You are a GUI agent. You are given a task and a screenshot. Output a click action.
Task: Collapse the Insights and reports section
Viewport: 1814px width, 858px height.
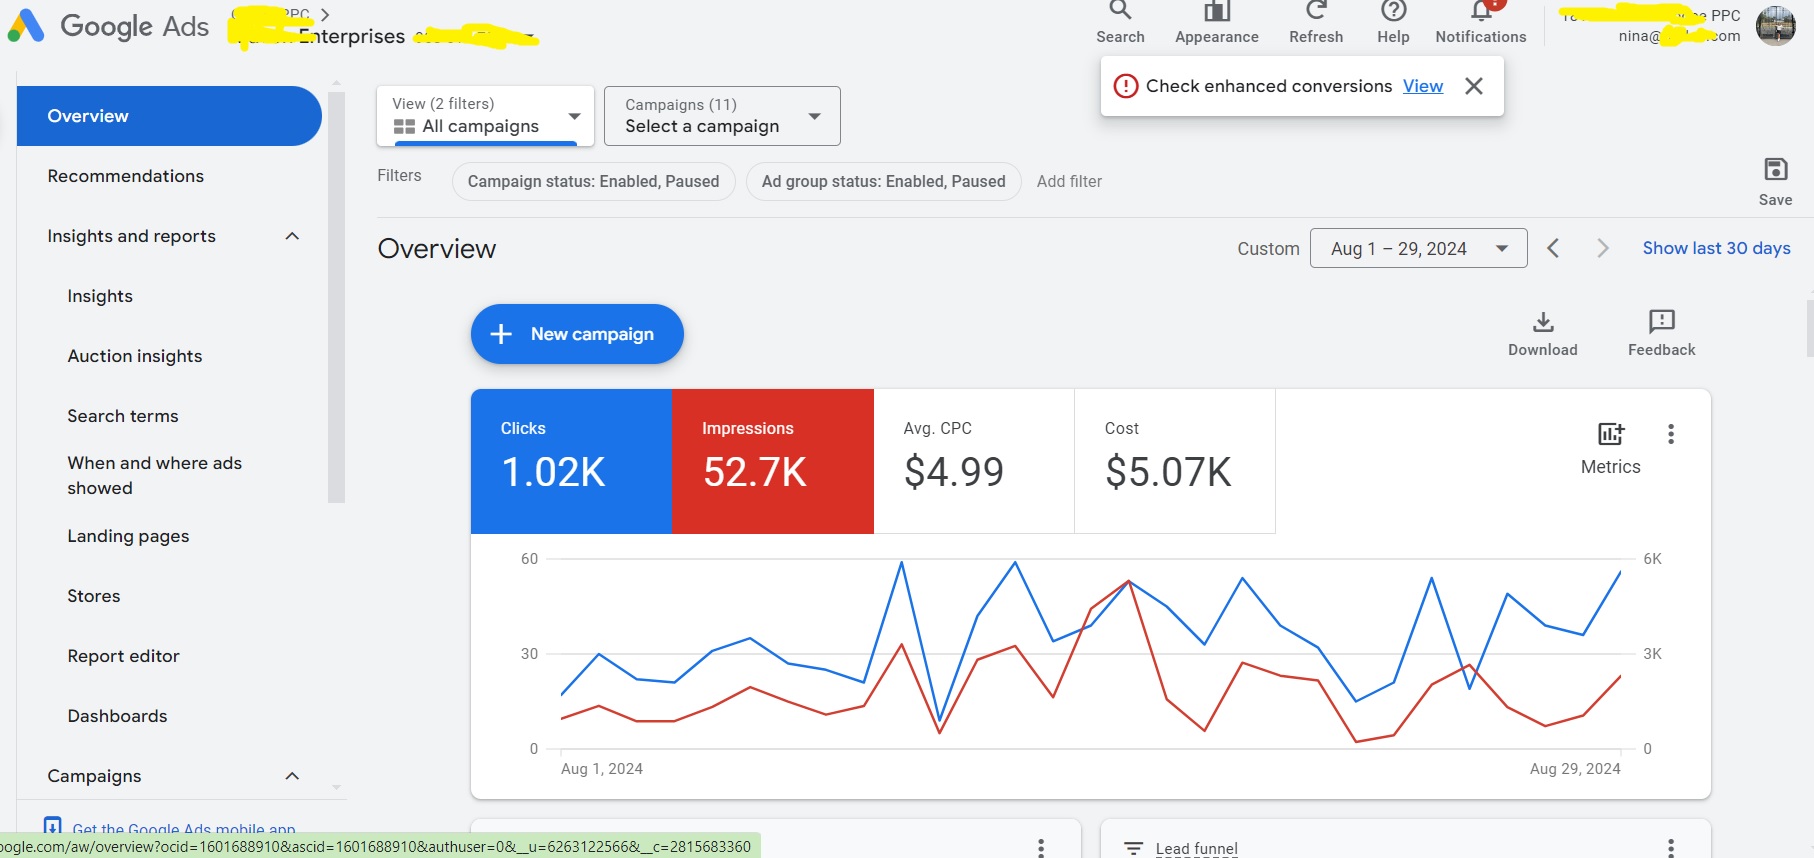point(292,236)
